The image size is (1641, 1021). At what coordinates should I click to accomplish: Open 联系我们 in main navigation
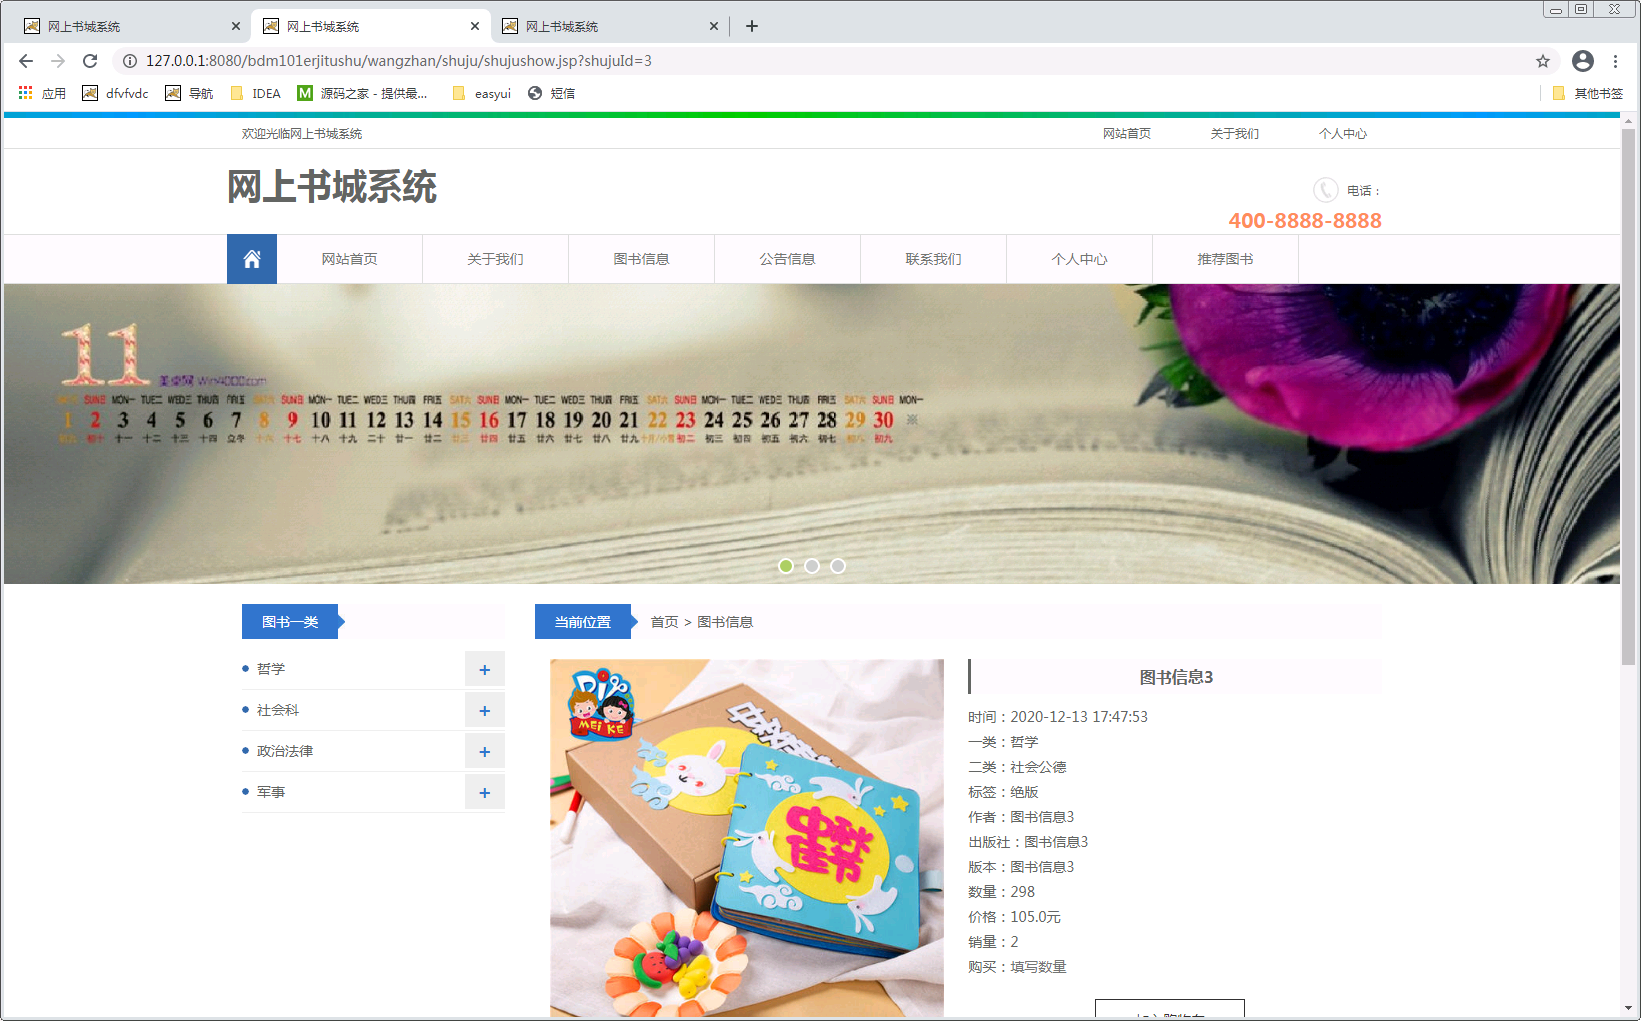point(934,259)
